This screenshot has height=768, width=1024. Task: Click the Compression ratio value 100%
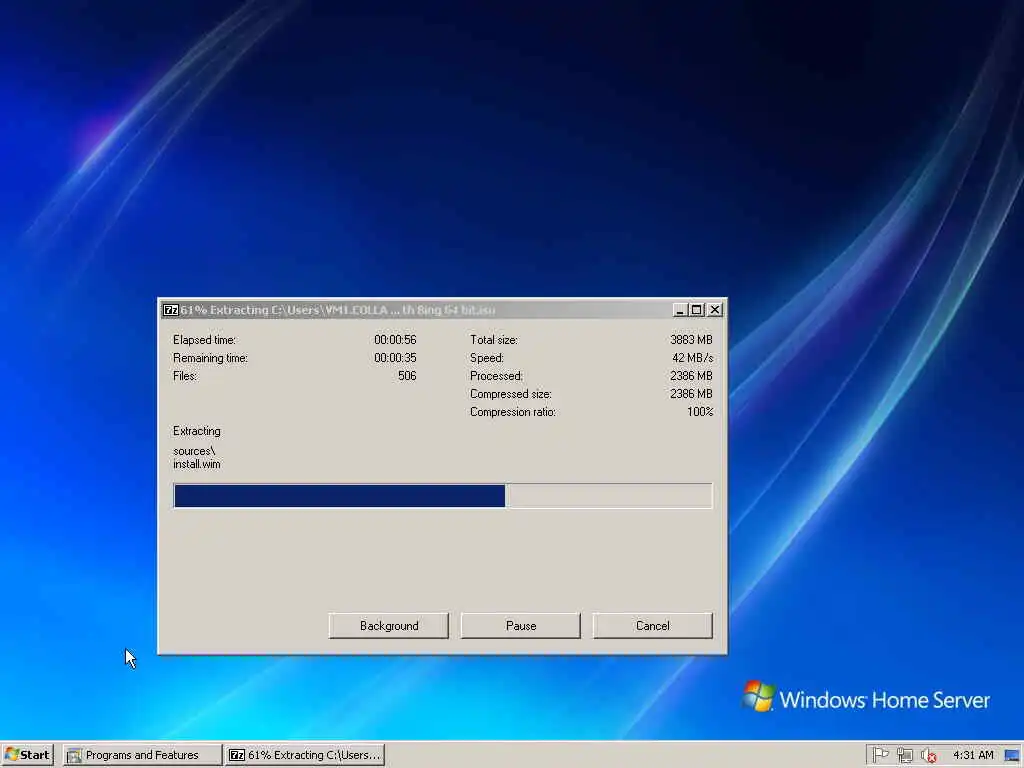pyautogui.click(x=700, y=411)
